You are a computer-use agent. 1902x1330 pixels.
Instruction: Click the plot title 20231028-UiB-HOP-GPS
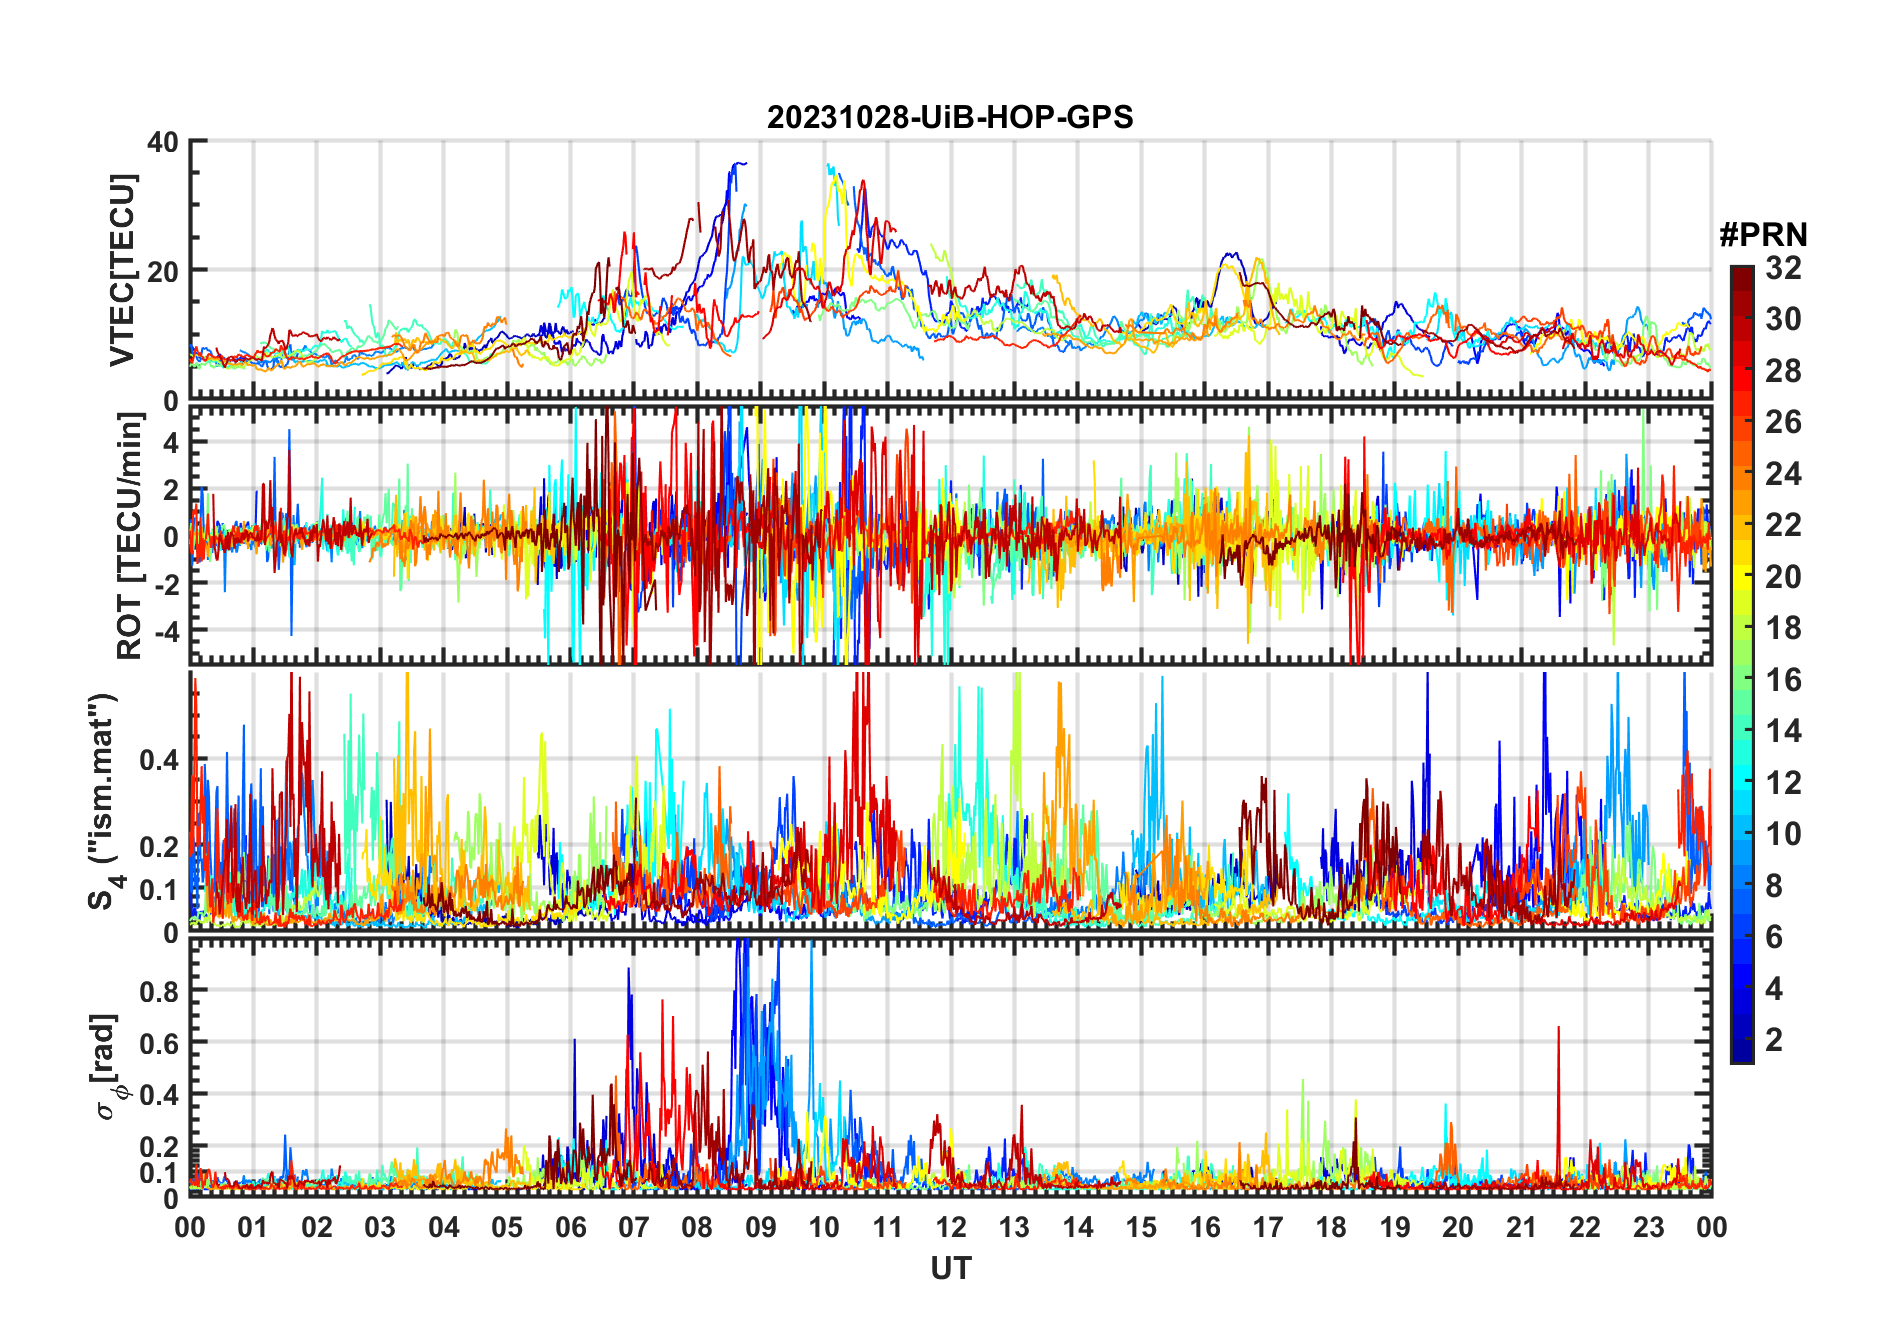[950, 117]
